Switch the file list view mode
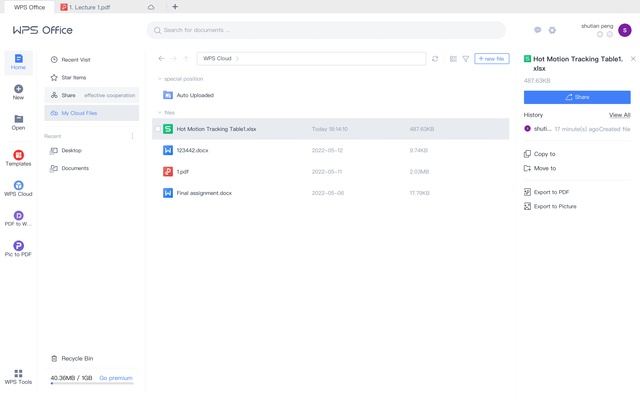The height and width of the screenshot is (400, 640). (453, 59)
